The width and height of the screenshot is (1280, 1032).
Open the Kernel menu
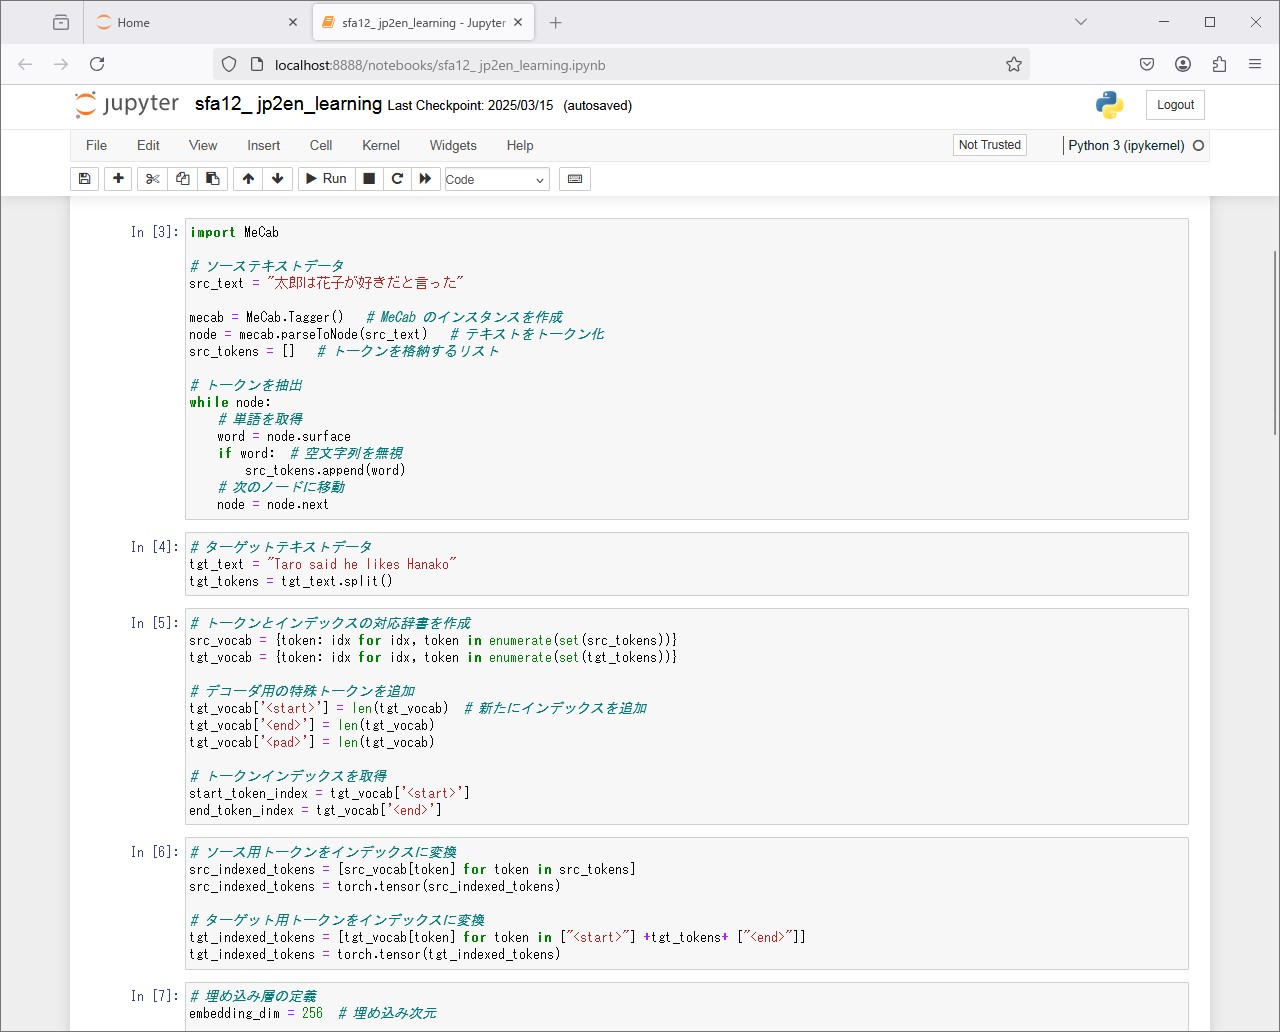(x=380, y=145)
